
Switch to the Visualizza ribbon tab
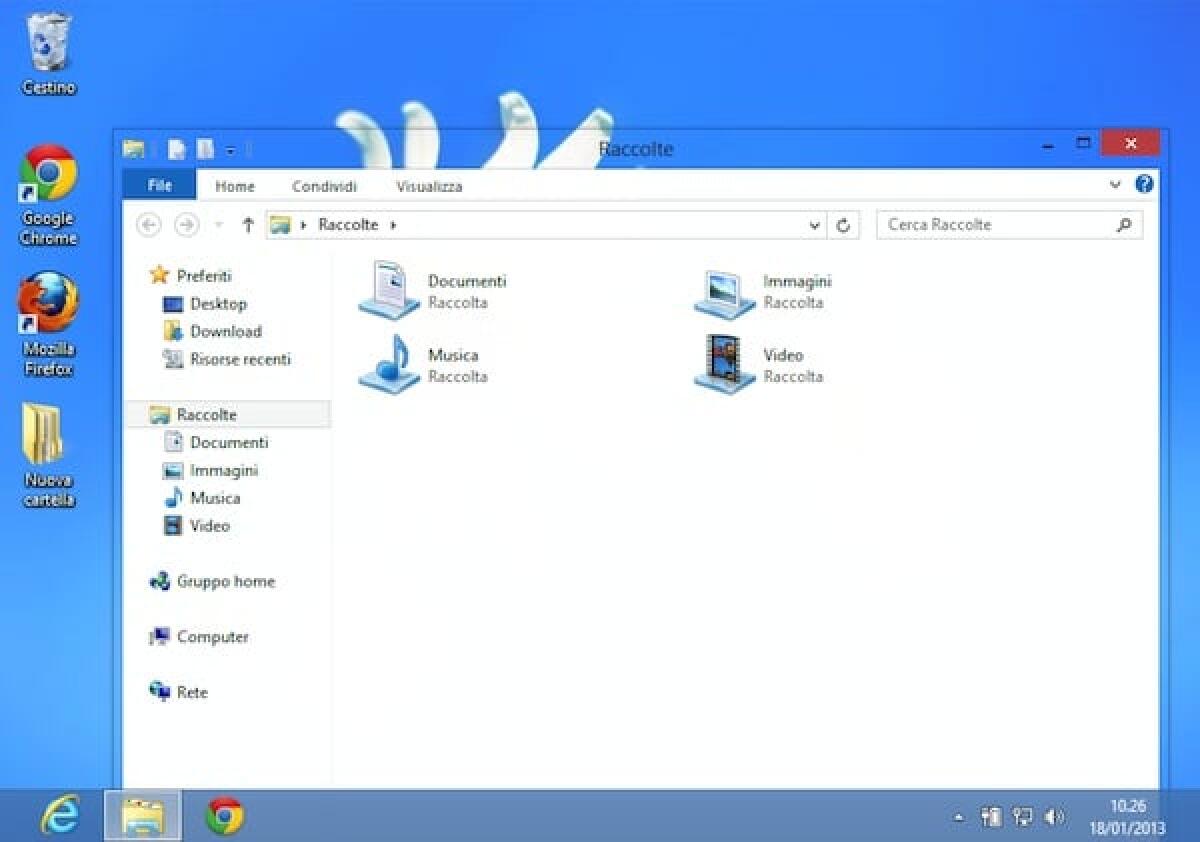[428, 186]
